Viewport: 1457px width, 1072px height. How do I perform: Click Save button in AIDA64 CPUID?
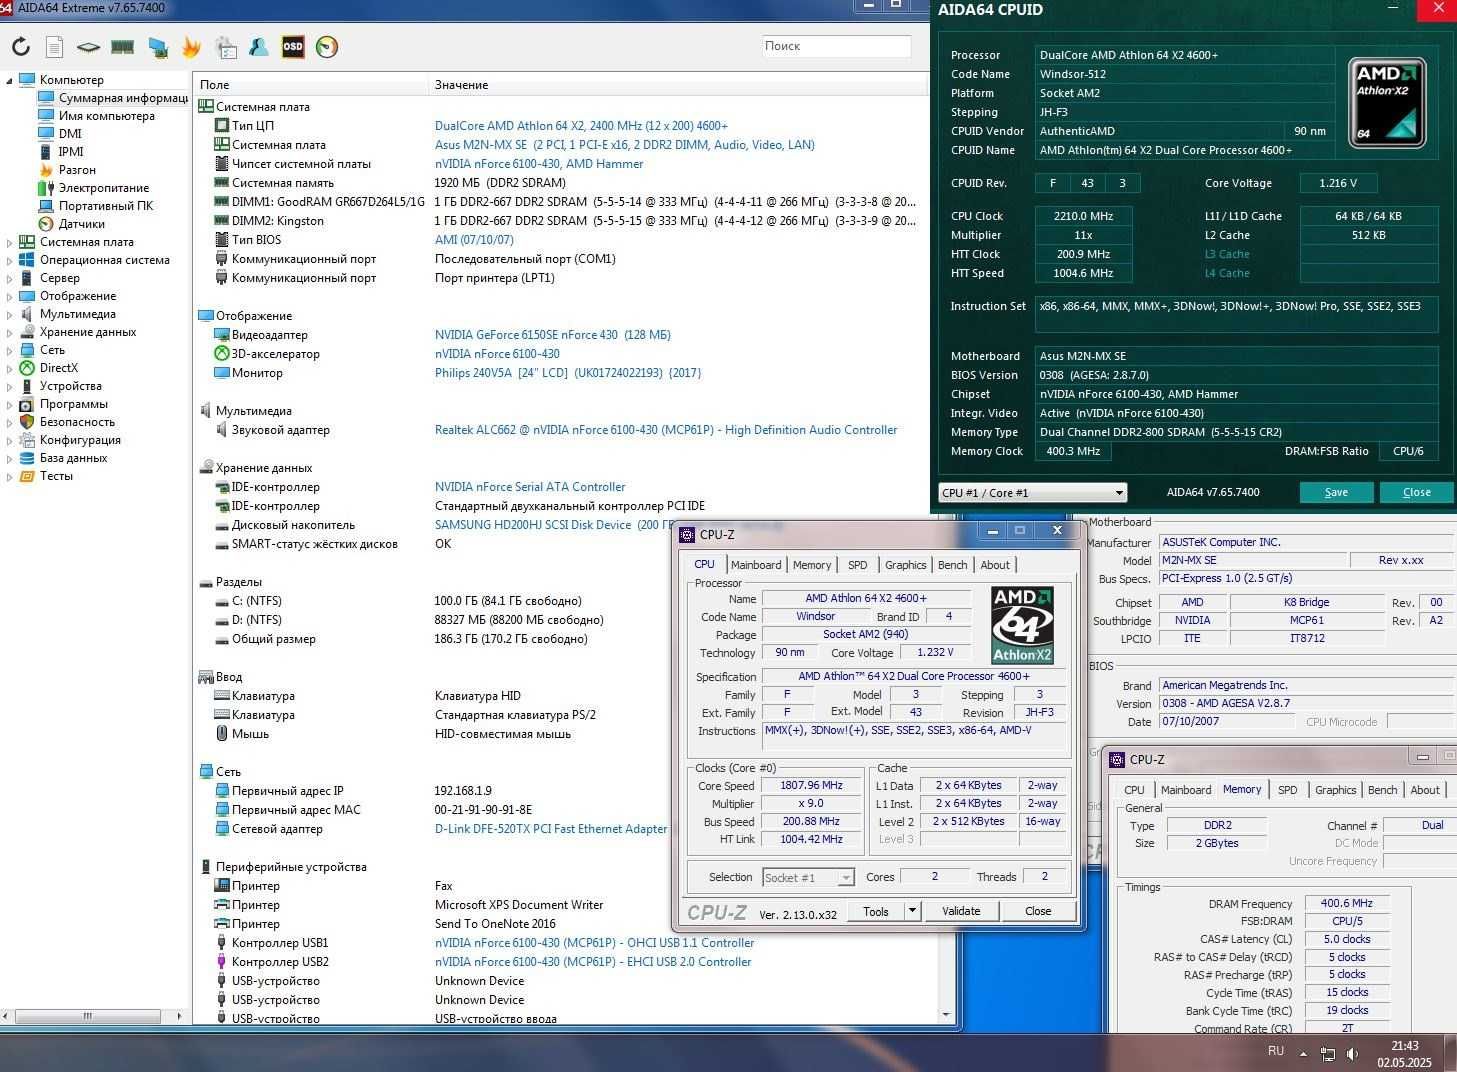point(1336,492)
